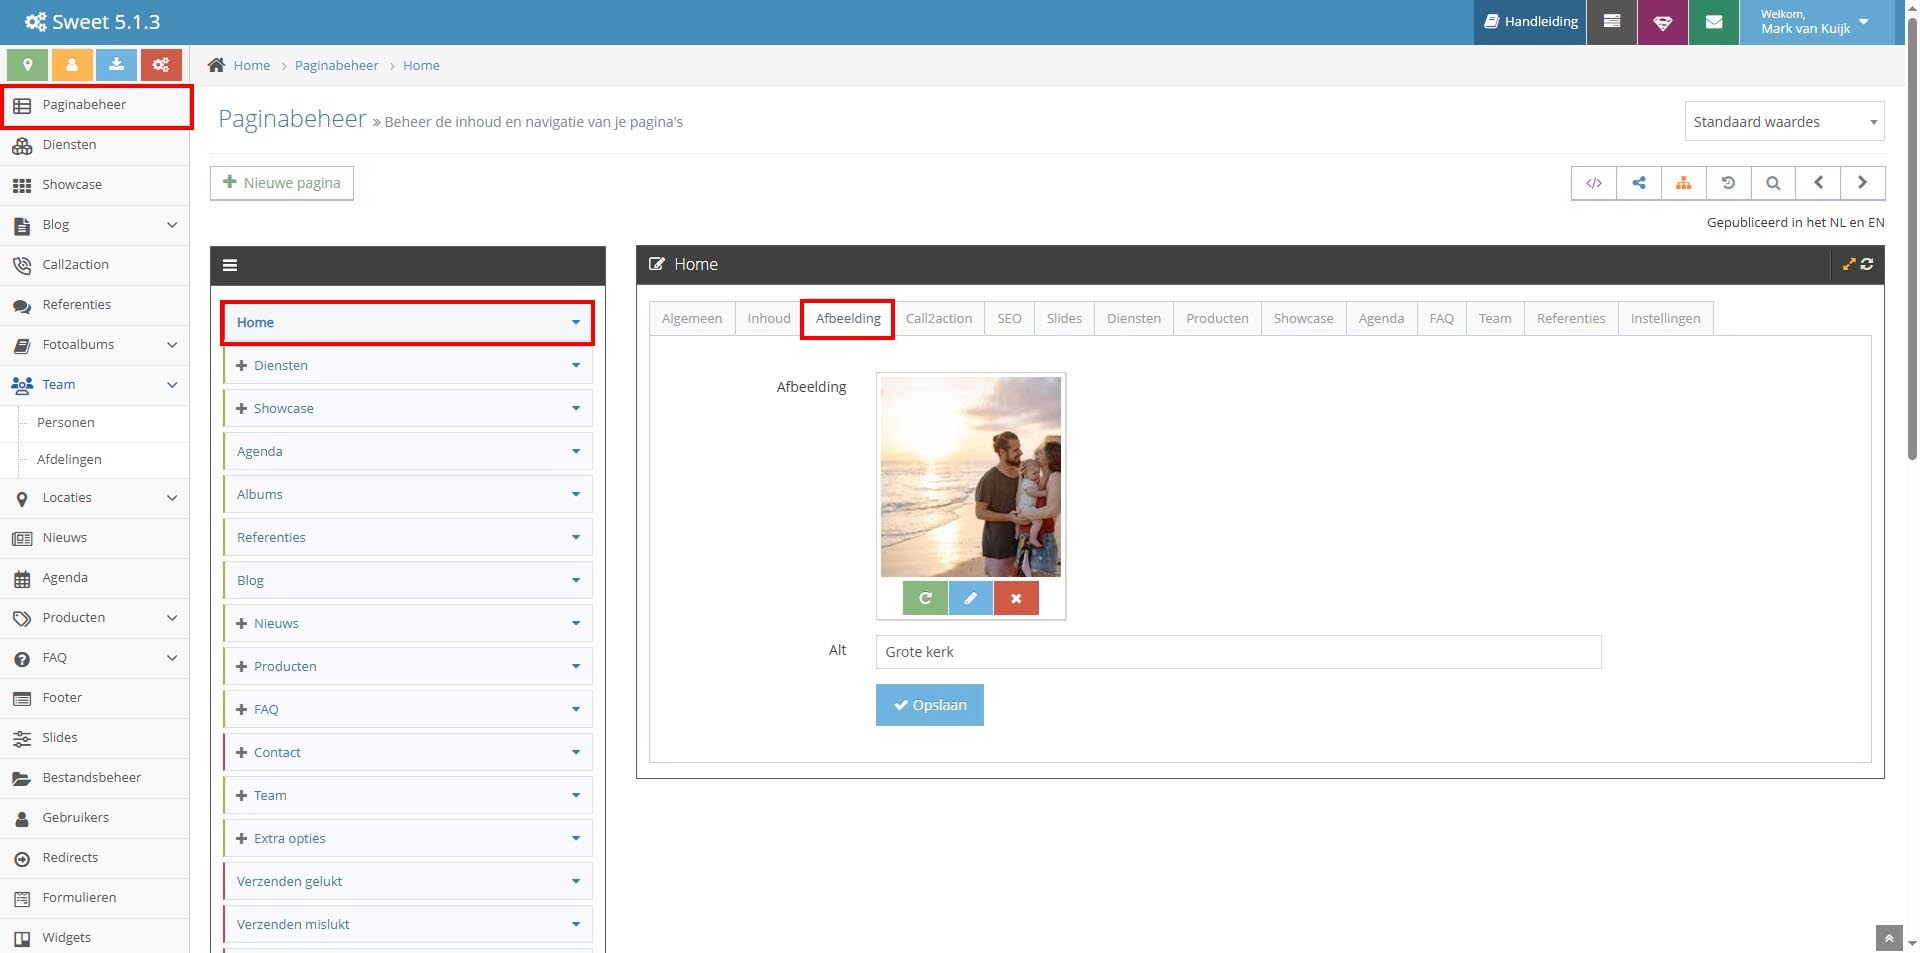Open the Standaard waardes dropdown
Image resolution: width=1920 pixels, height=953 pixels.
coord(1784,122)
